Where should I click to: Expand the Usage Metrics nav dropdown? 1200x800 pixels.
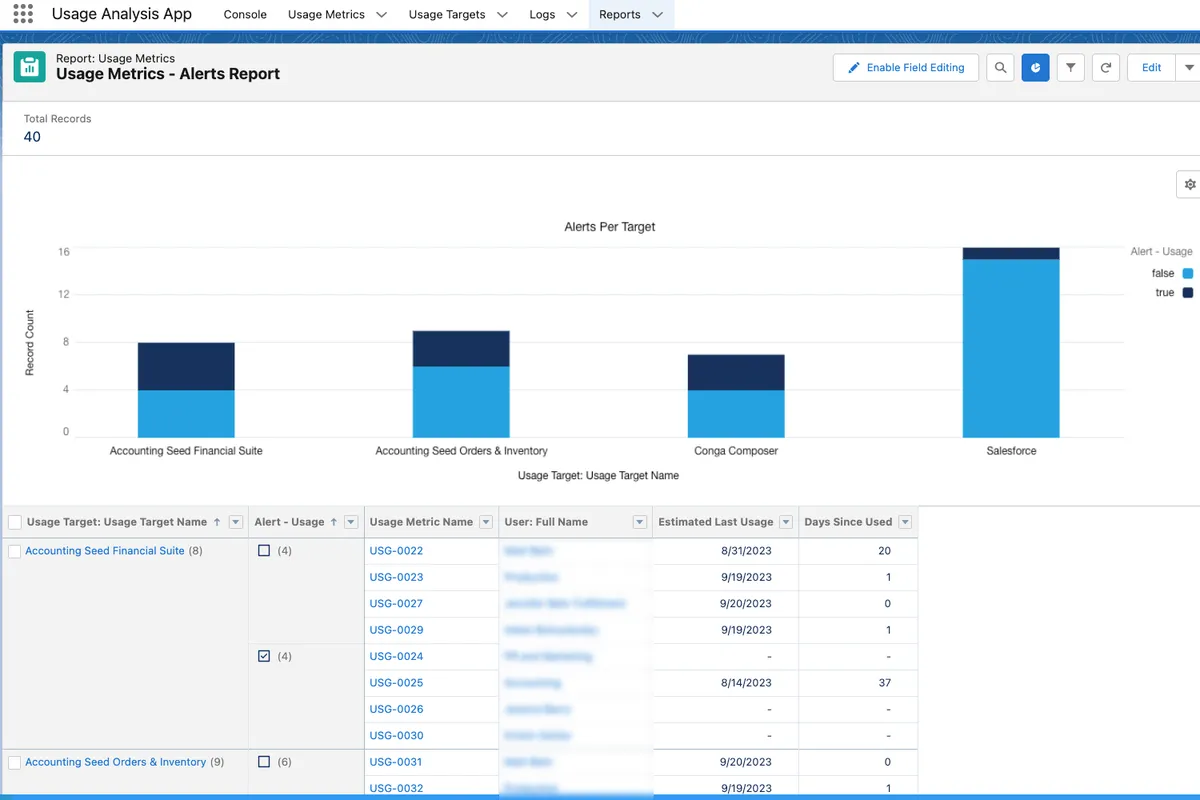381,15
